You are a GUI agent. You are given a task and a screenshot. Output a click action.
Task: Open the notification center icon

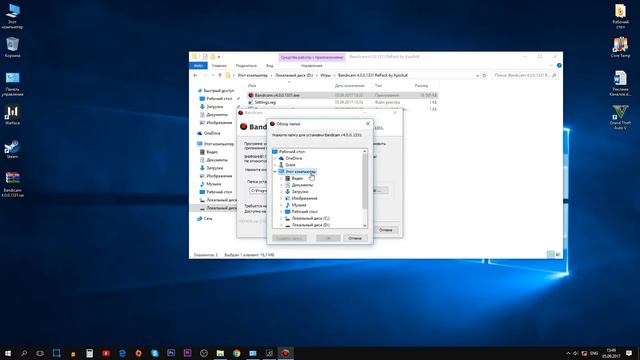click(629, 353)
